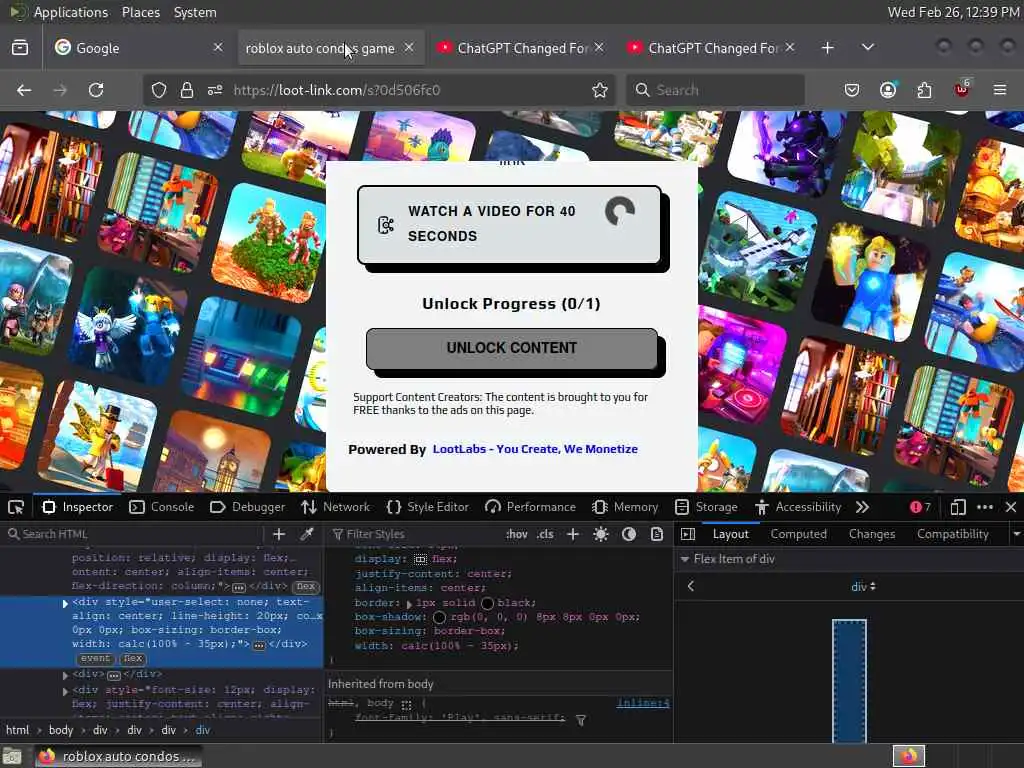List all tabs dropdown arrow
The width and height of the screenshot is (1024, 768).
(x=867, y=48)
